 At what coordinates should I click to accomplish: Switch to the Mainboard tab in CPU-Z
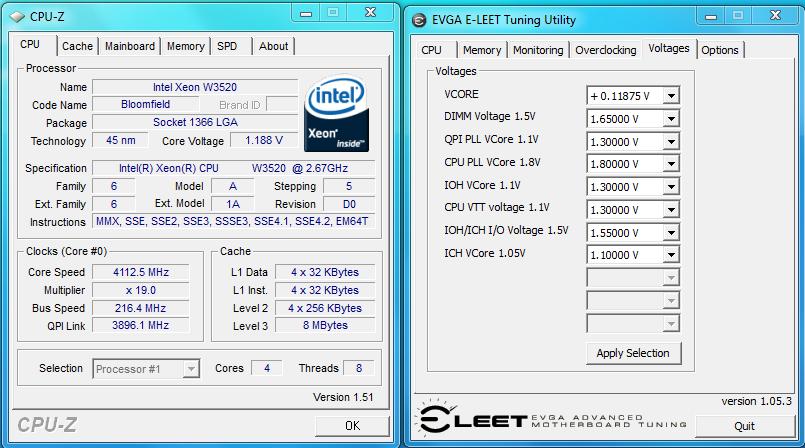click(130, 46)
